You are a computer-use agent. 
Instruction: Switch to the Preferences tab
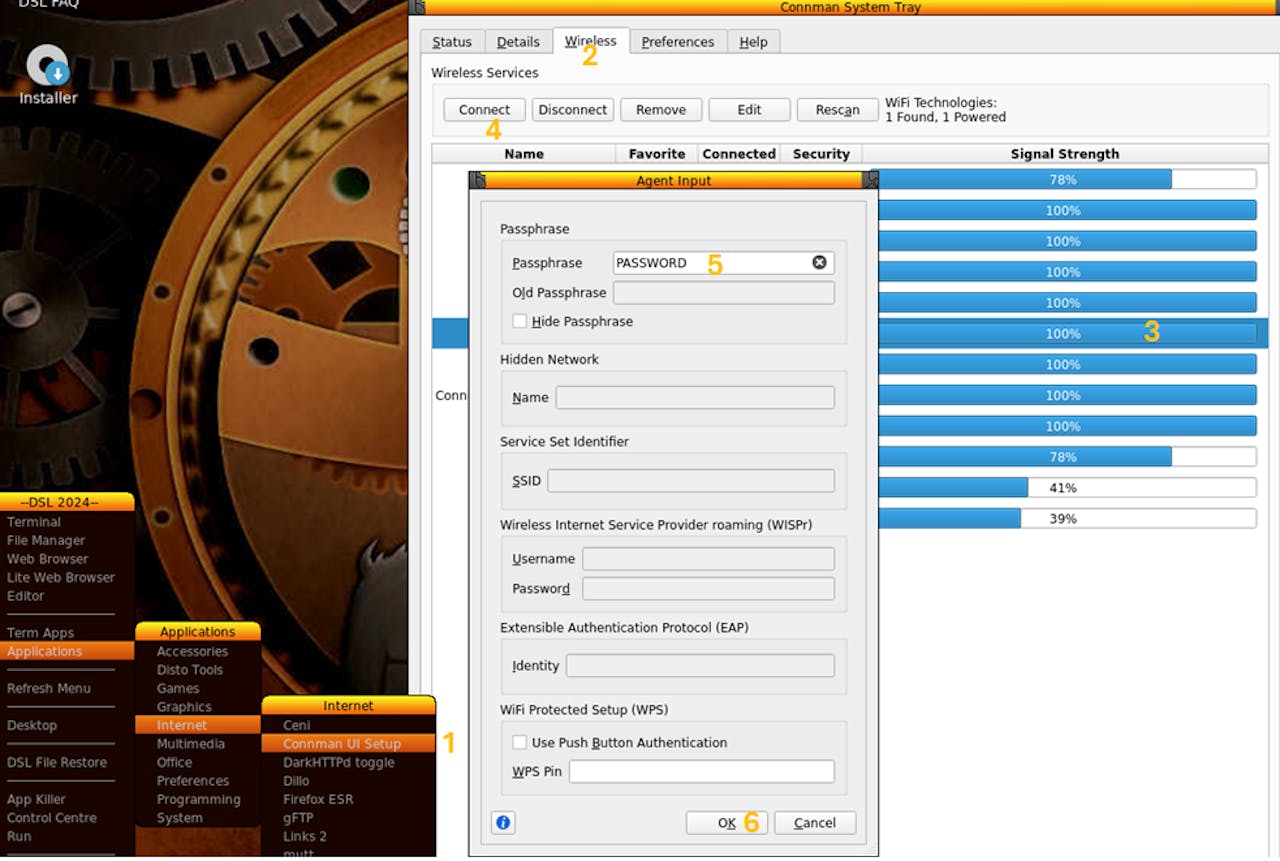[x=677, y=42]
